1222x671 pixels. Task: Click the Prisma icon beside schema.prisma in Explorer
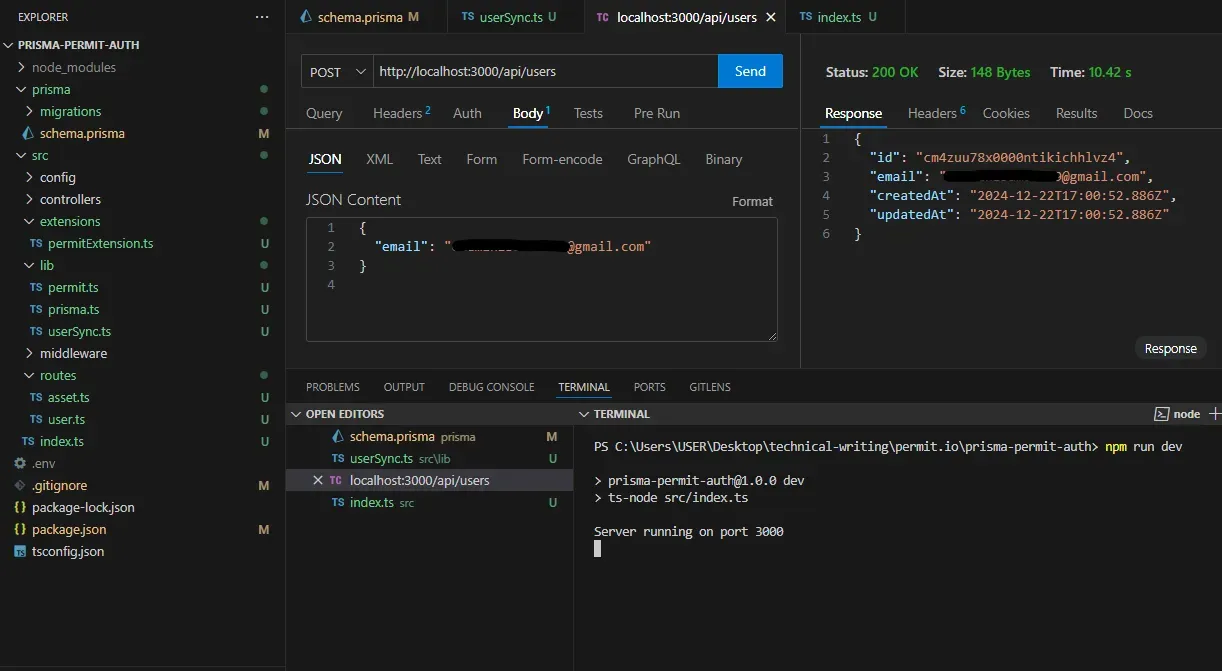pyautogui.click(x=28, y=133)
